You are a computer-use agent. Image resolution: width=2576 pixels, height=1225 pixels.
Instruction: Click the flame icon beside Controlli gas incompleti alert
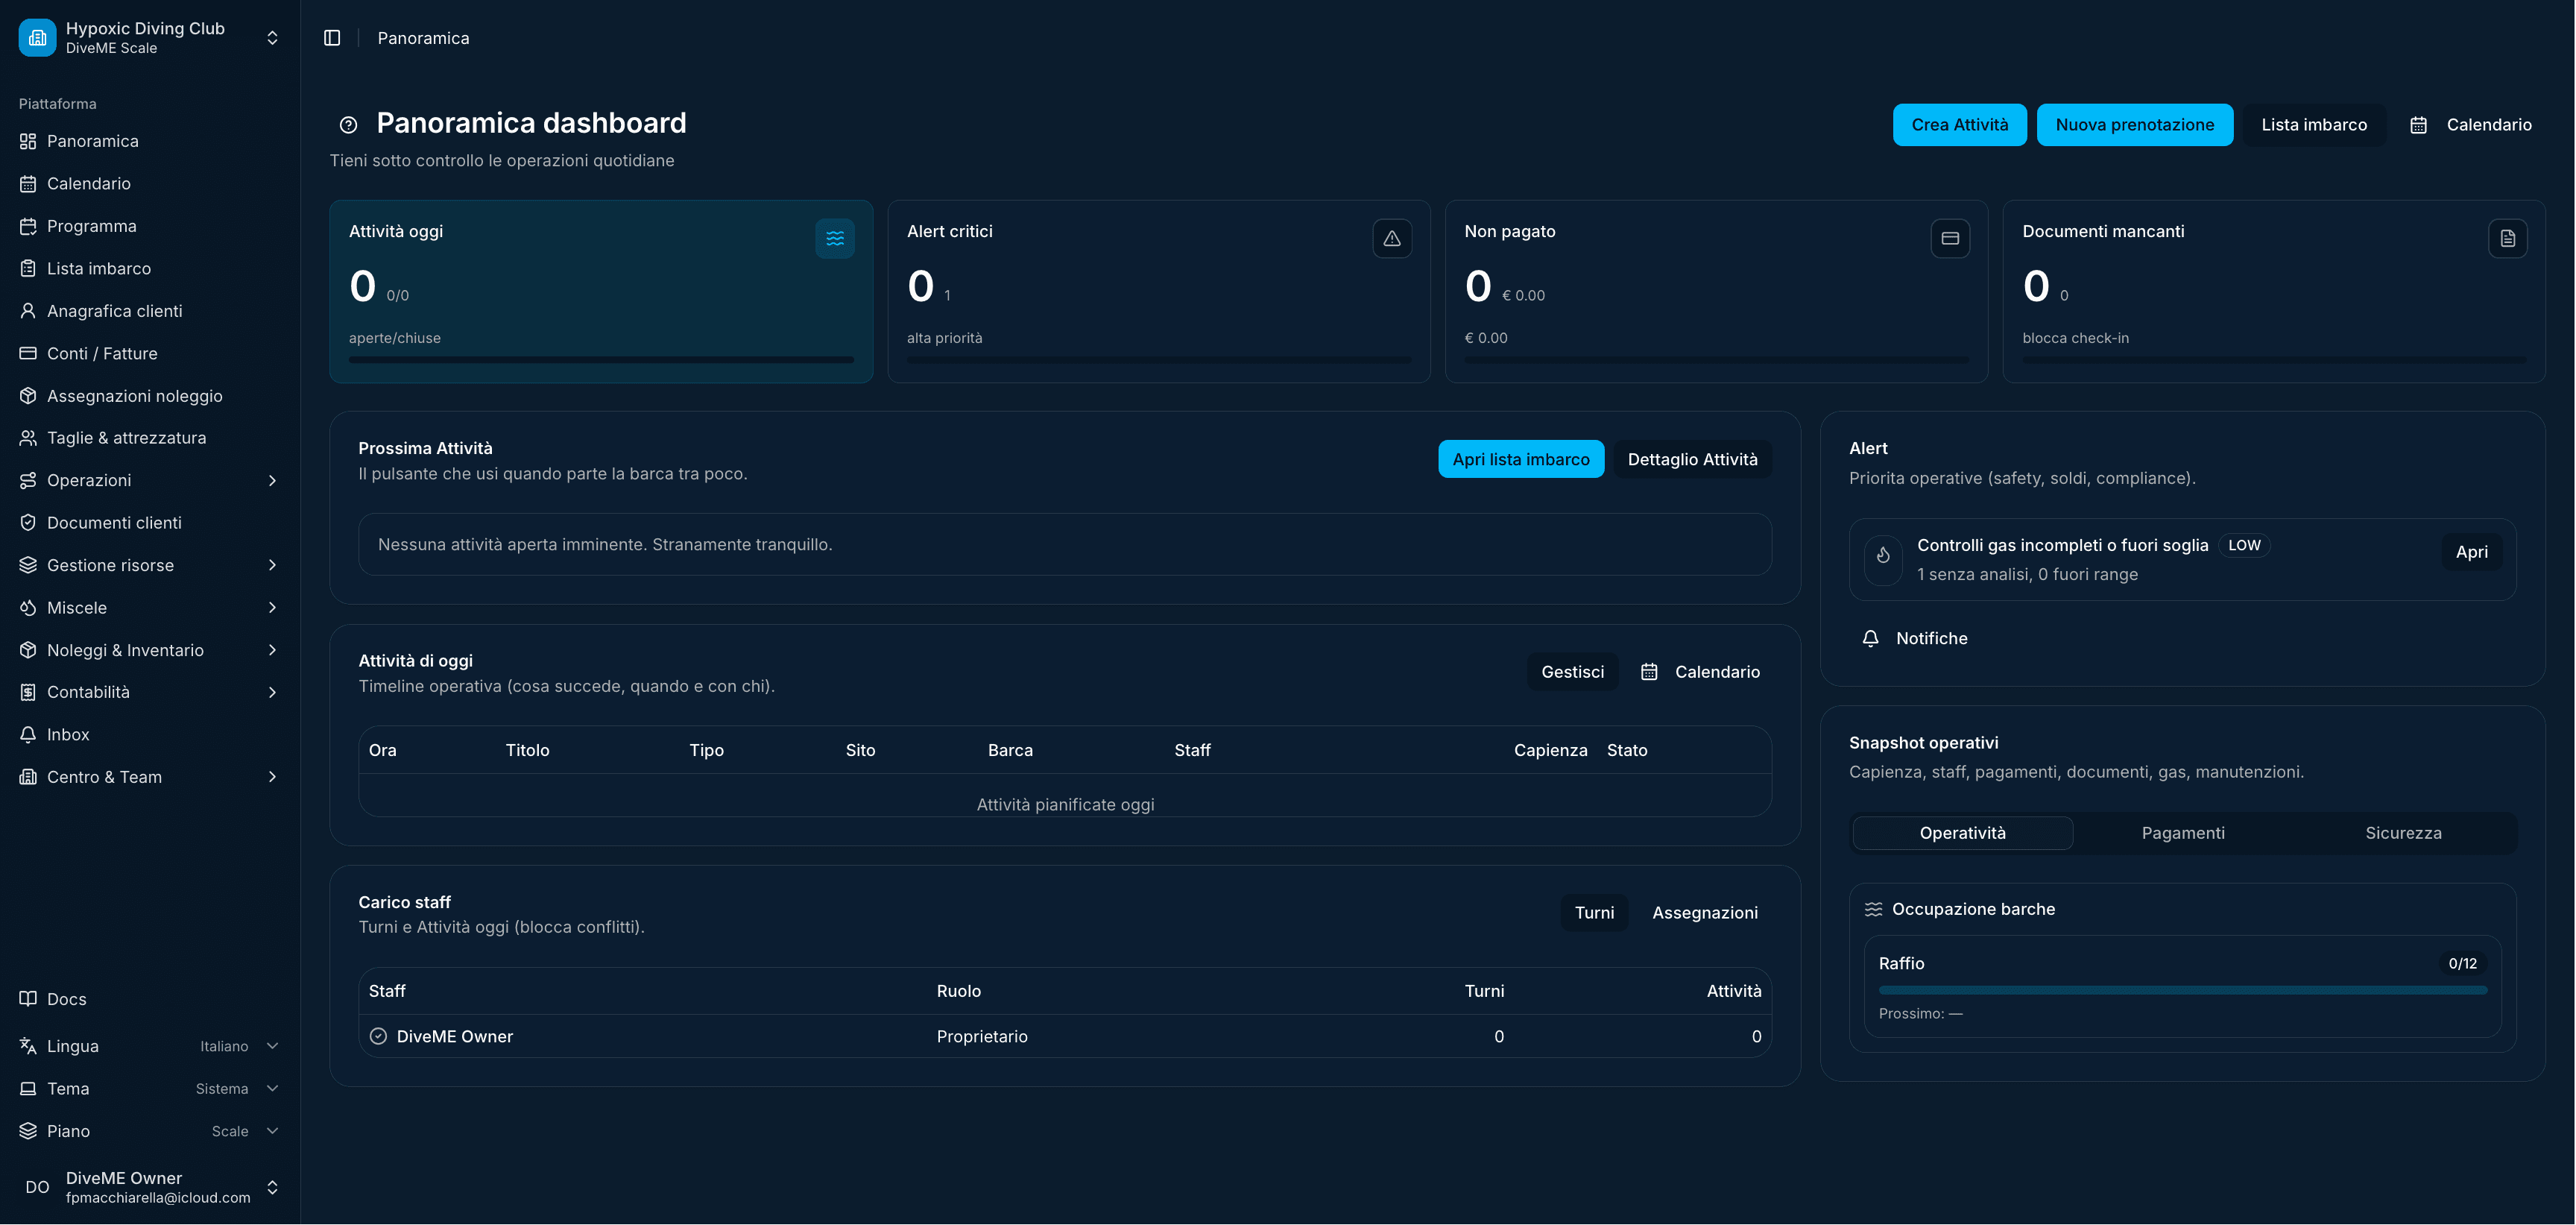pos(1883,556)
